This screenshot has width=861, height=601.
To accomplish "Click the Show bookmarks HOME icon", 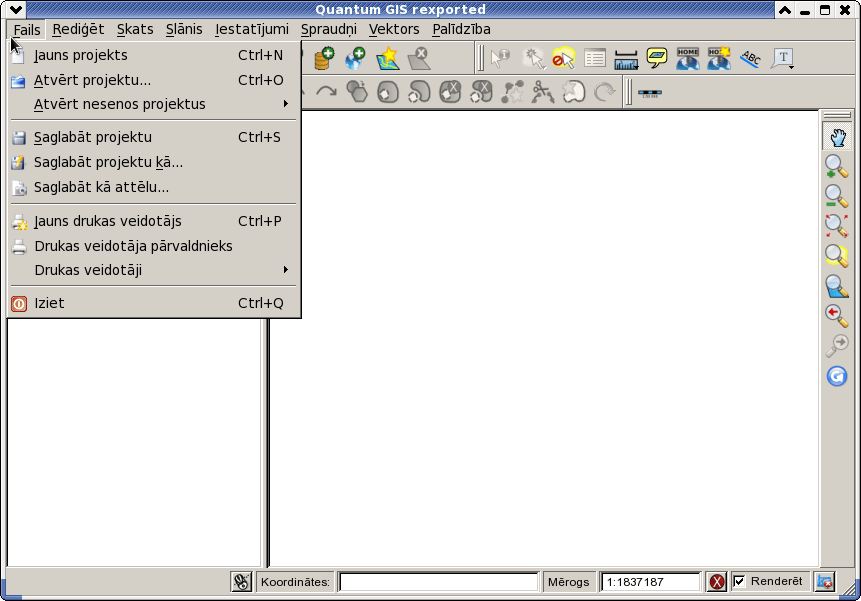I will [687, 58].
